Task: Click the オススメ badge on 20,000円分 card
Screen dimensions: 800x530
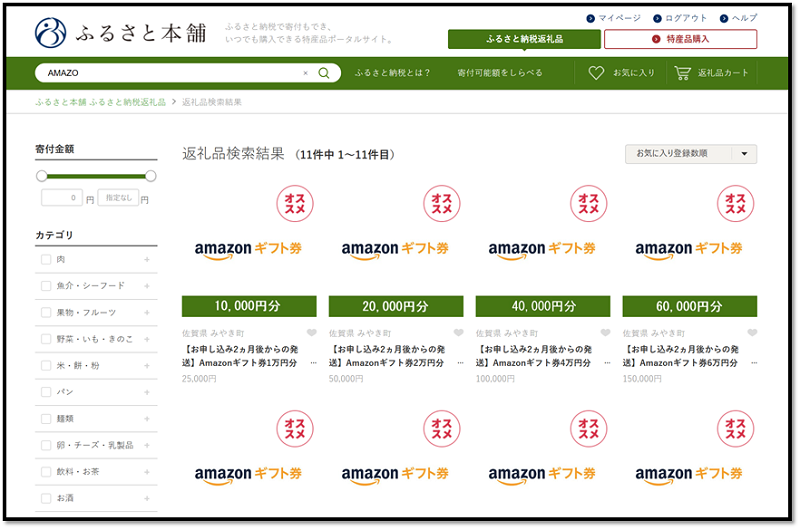Action: click(x=442, y=204)
